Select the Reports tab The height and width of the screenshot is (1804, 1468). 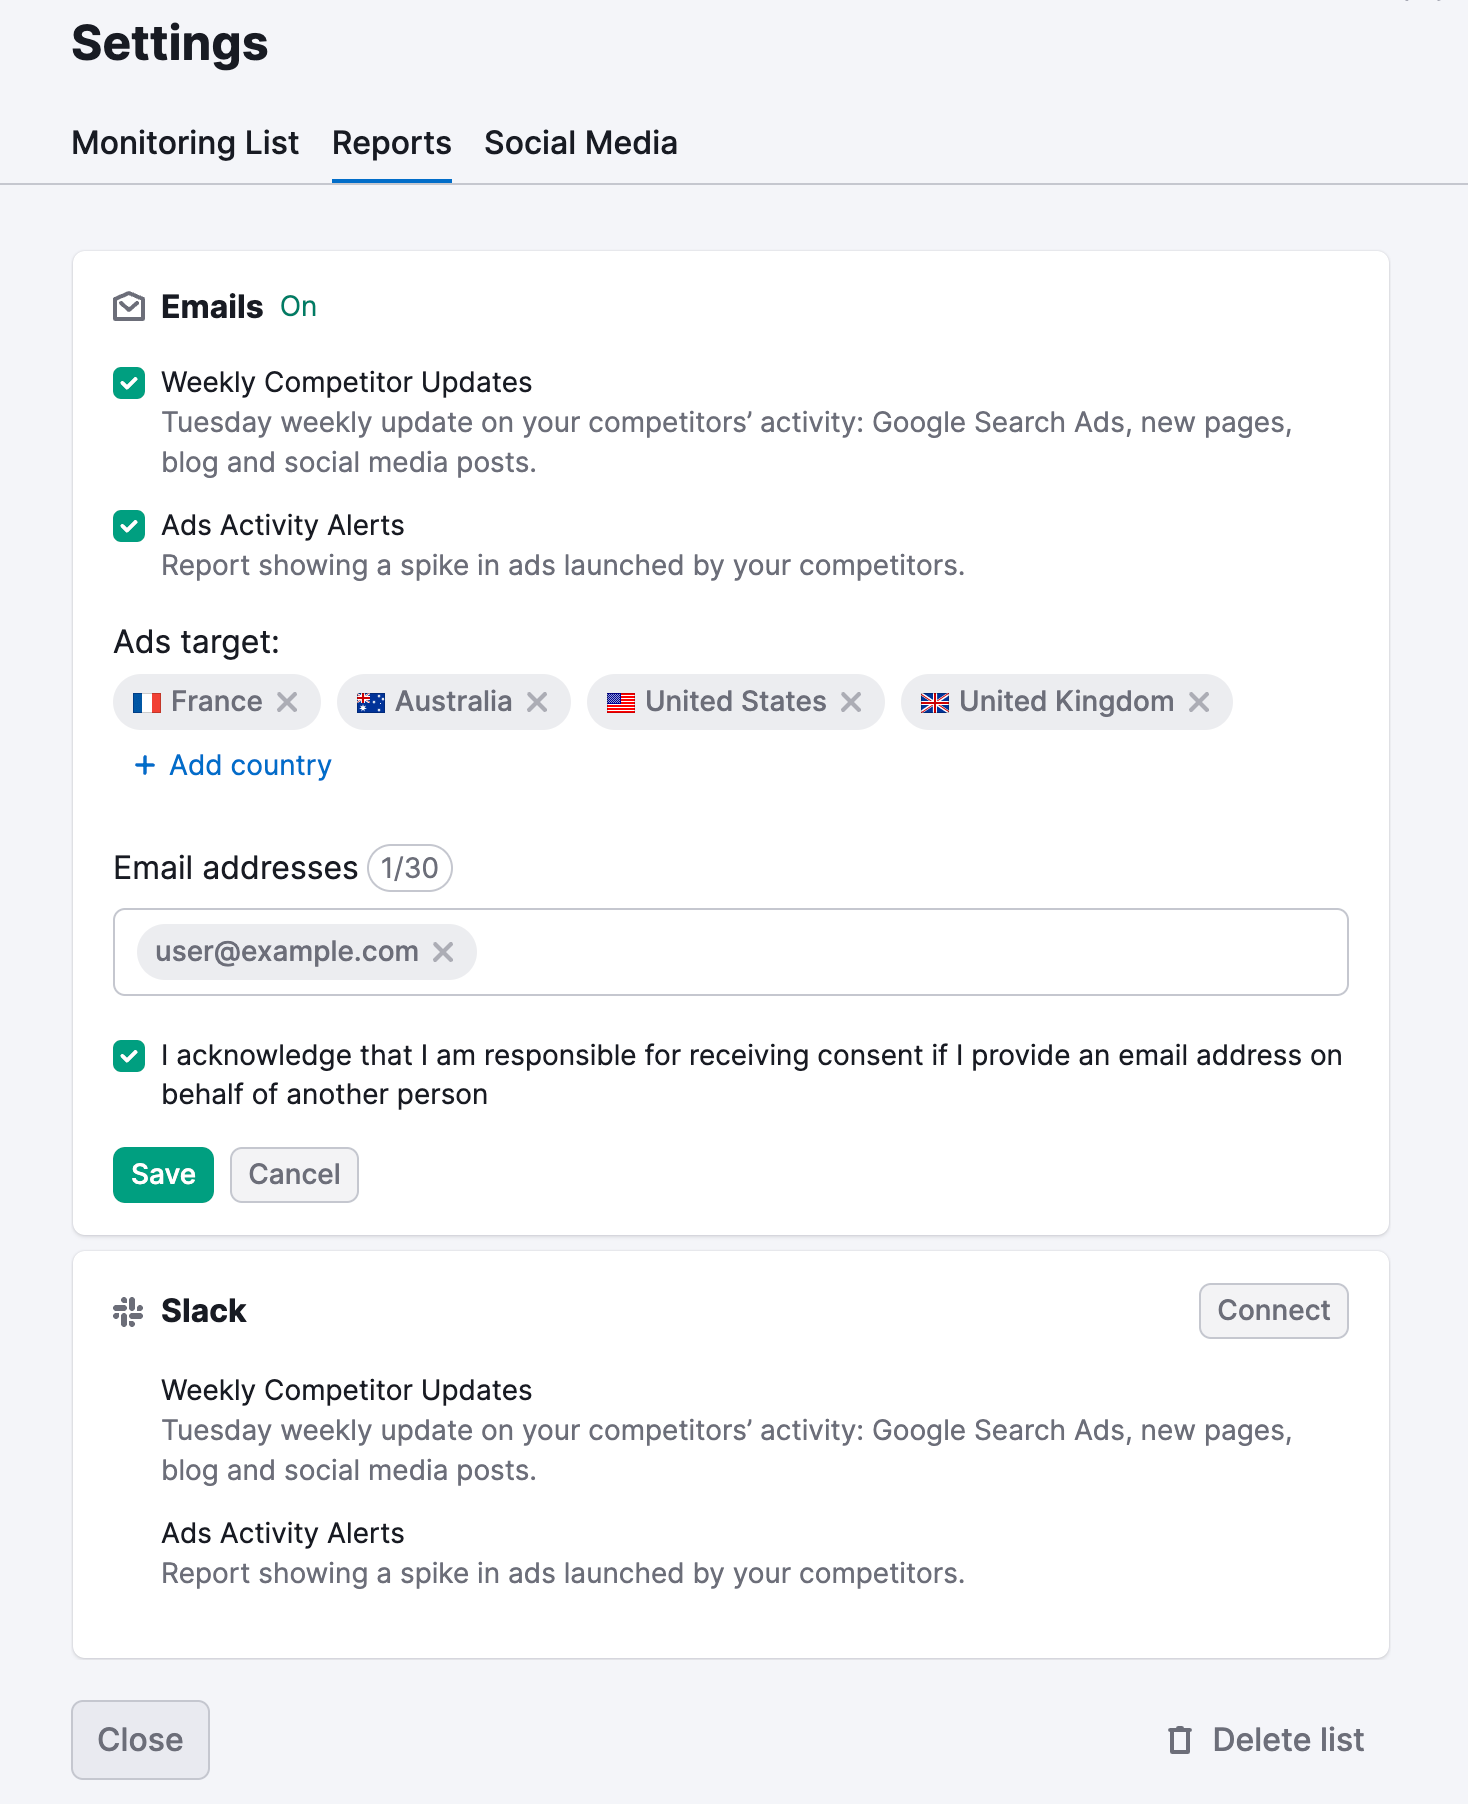pyautogui.click(x=391, y=143)
